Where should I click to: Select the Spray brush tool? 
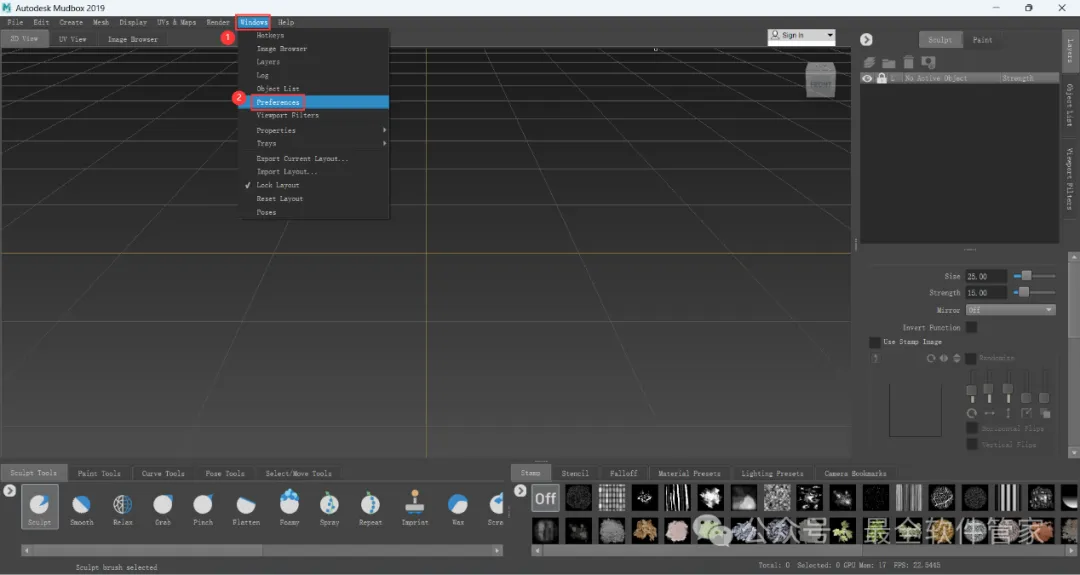point(329,508)
